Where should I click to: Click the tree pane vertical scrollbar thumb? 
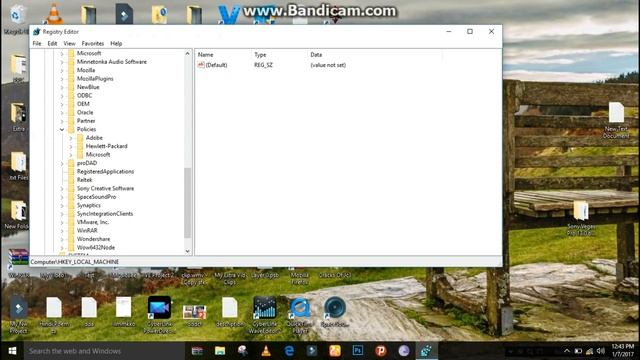pyautogui.click(x=187, y=202)
